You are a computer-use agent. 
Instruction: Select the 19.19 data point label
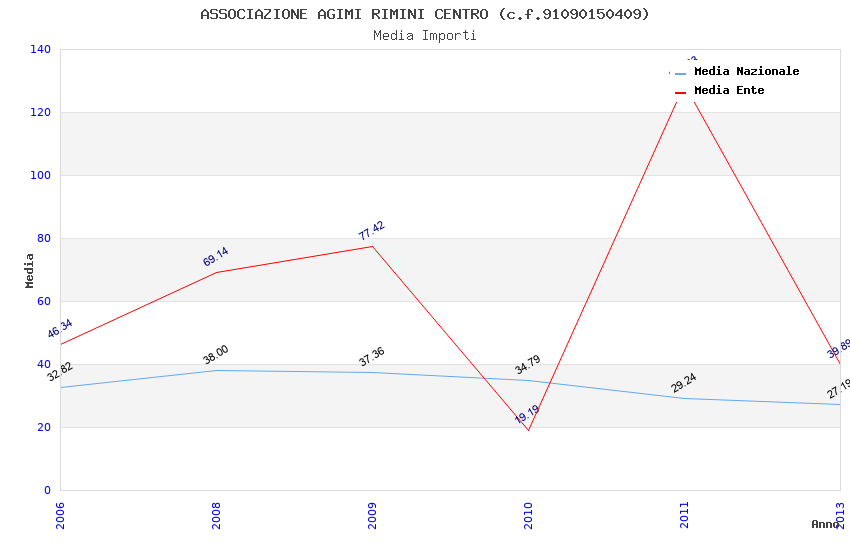click(527, 414)
